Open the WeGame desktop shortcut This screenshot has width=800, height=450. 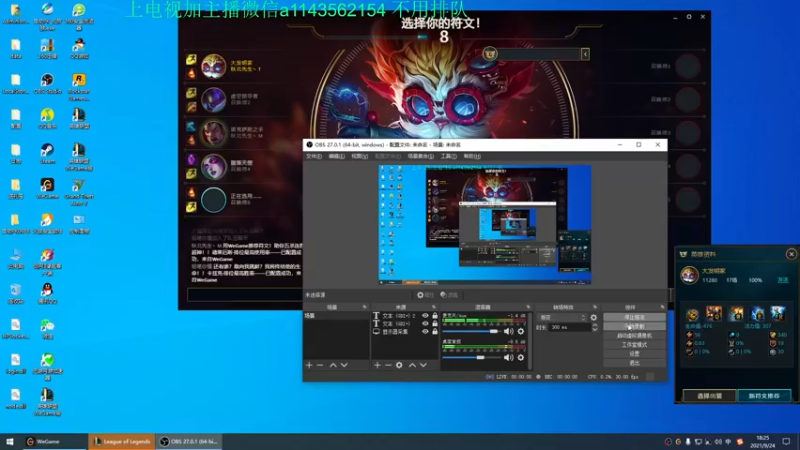pos(47,188)
